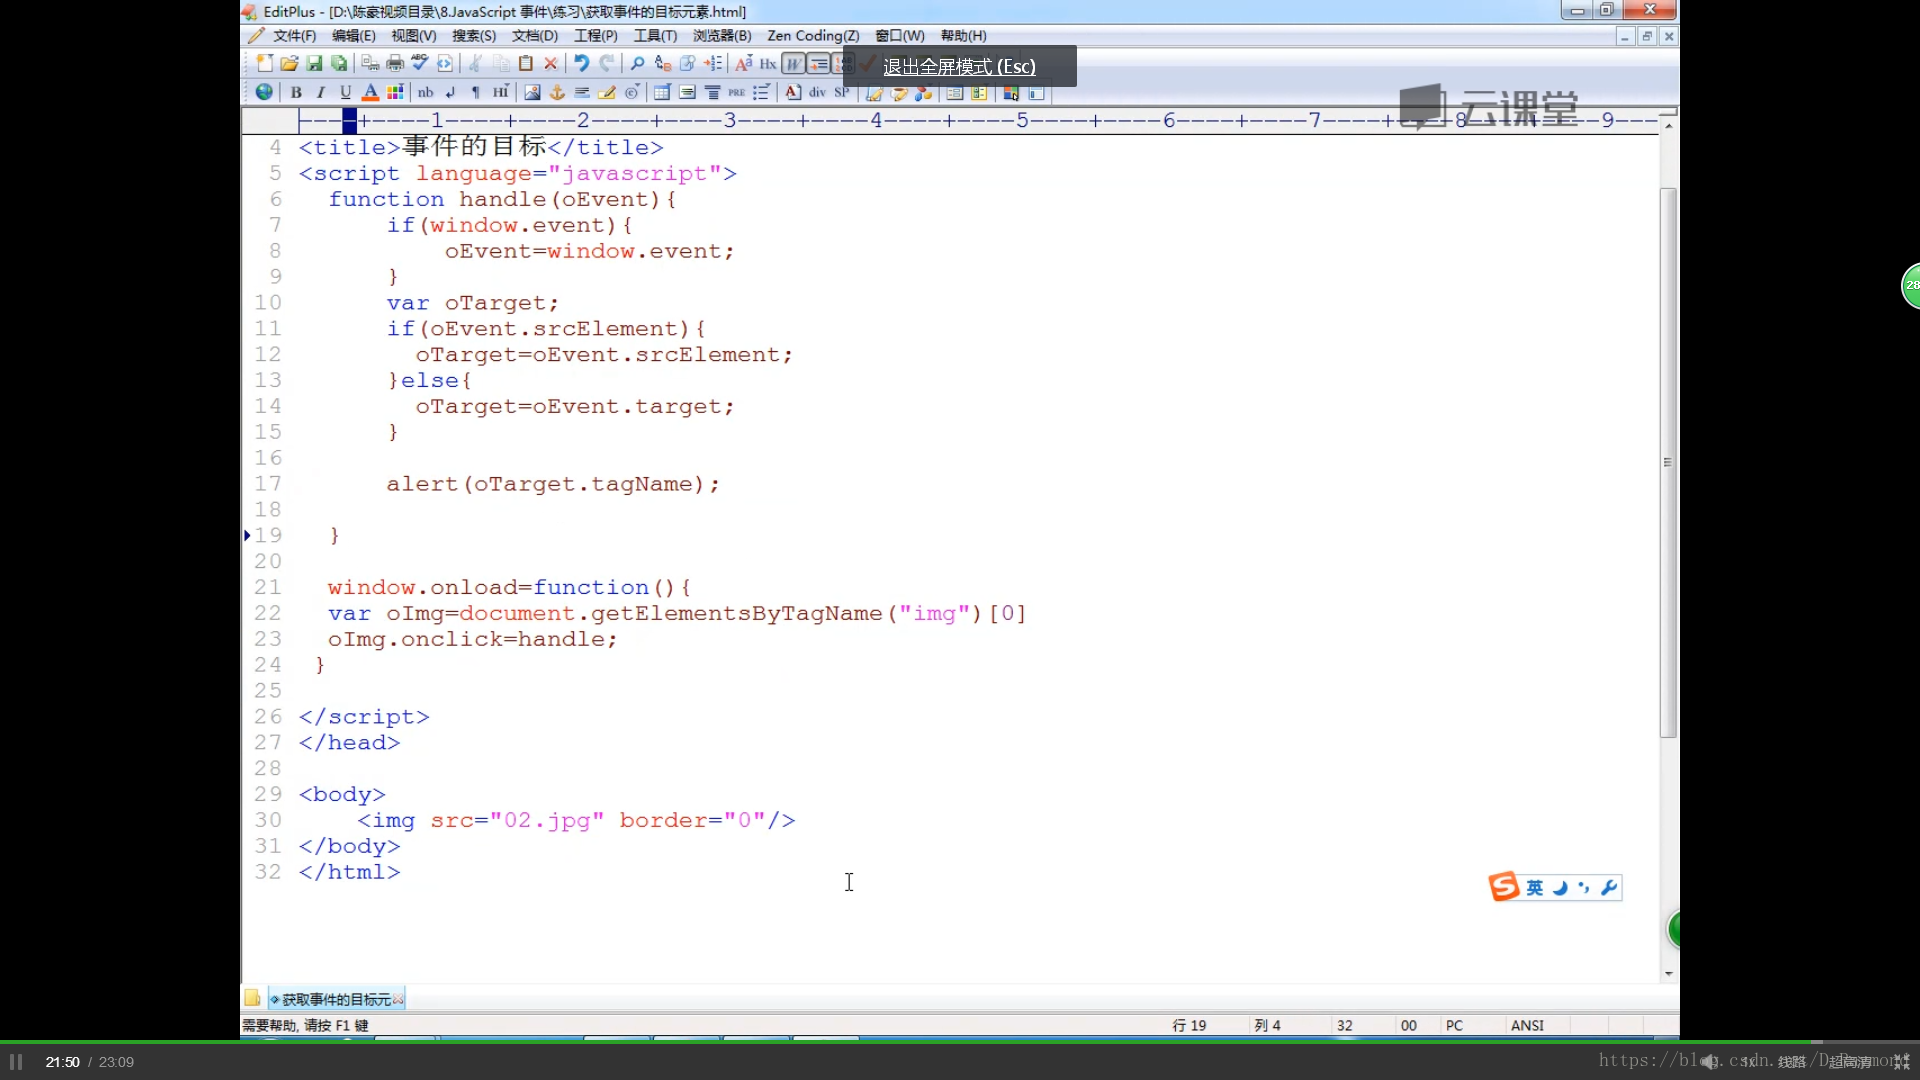Screen dimensions: 1920x1080
Task: Click the Replace icon
Action: [662, 64]
